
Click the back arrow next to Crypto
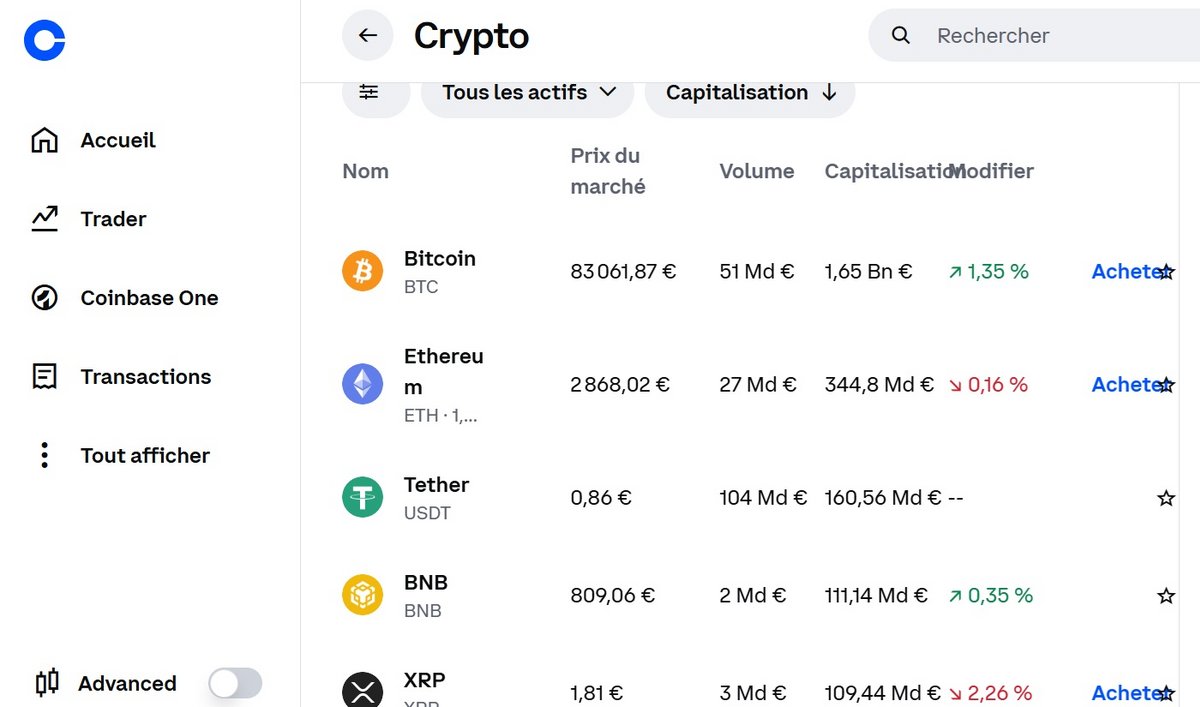point(367,35)
